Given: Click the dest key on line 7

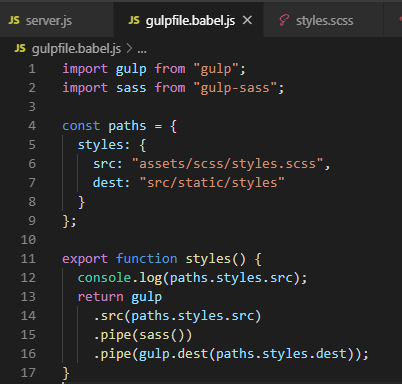Looking at the screenshot, I should pyautogui.click(x=108, y=183).
